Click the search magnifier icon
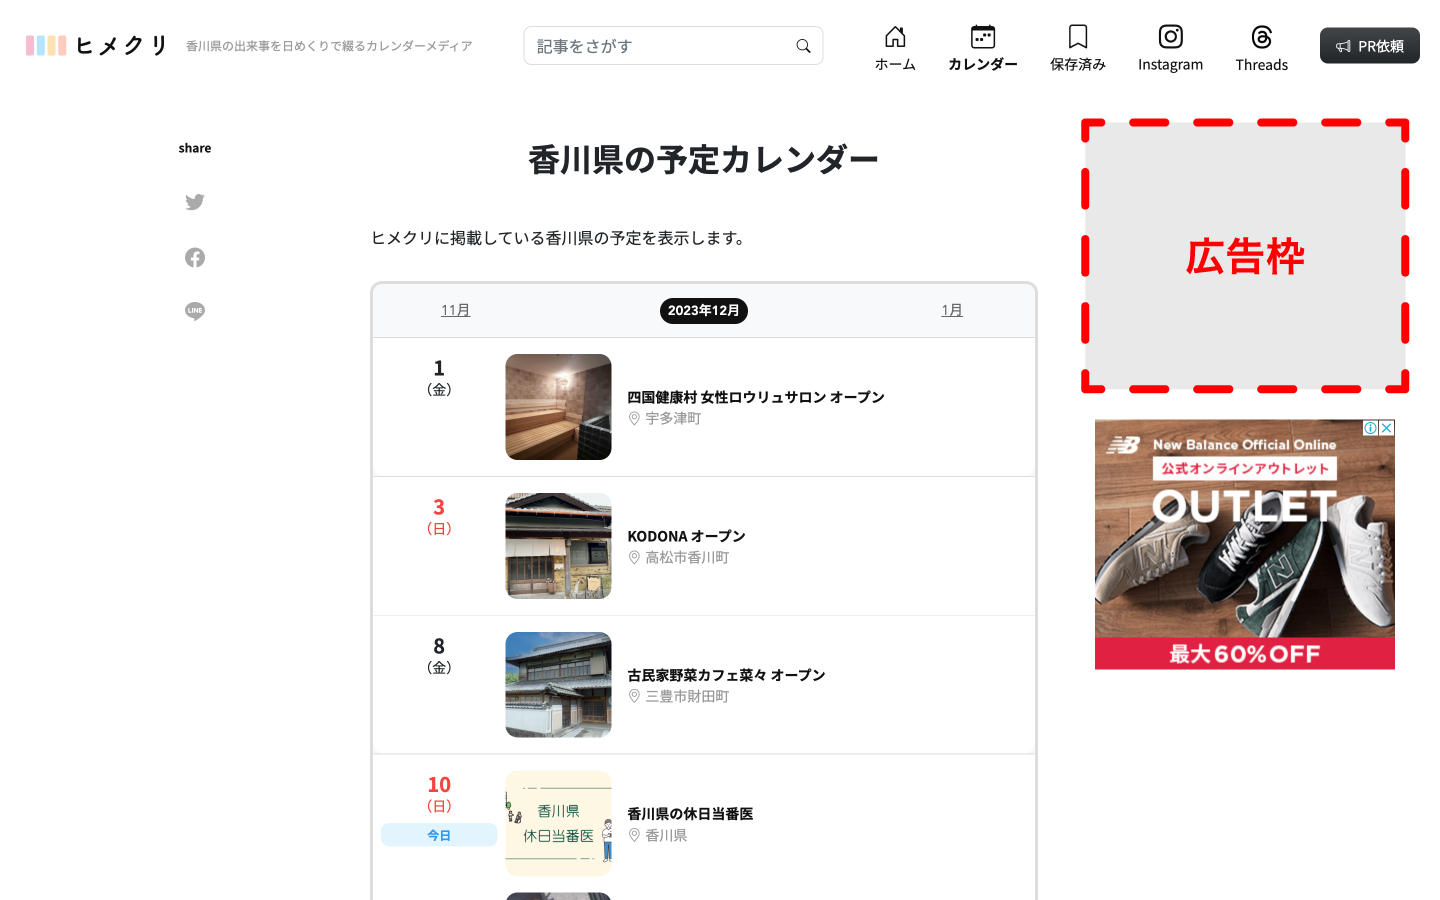 (803, 46)
